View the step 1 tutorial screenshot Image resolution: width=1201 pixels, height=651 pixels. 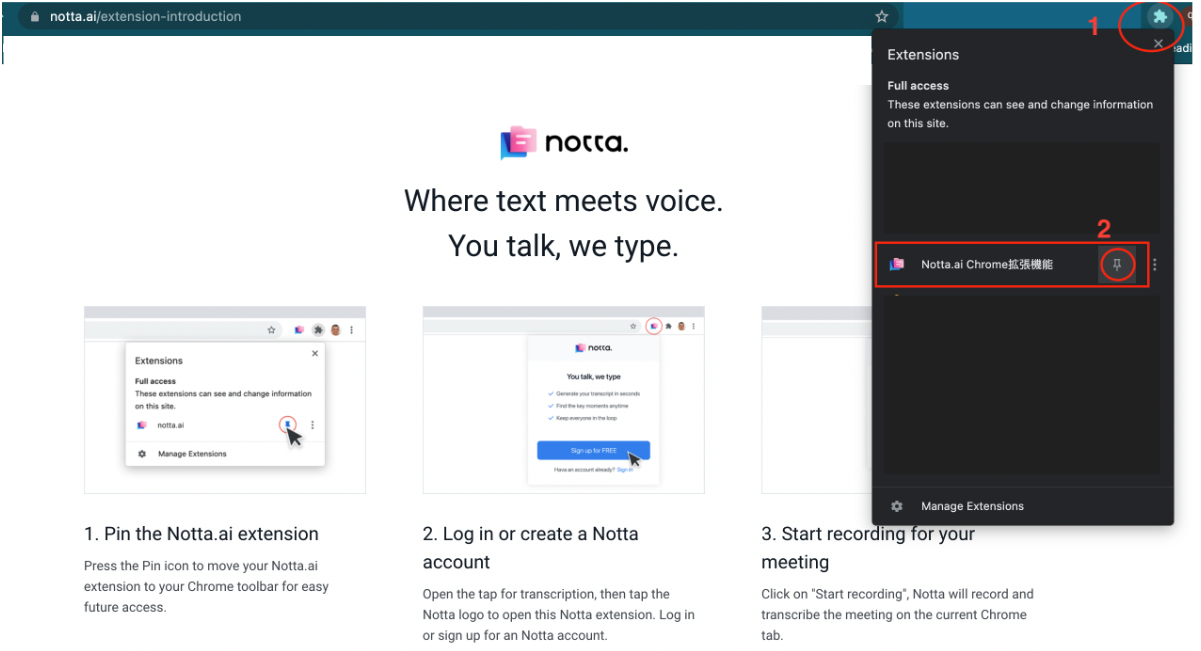point(224,400)
